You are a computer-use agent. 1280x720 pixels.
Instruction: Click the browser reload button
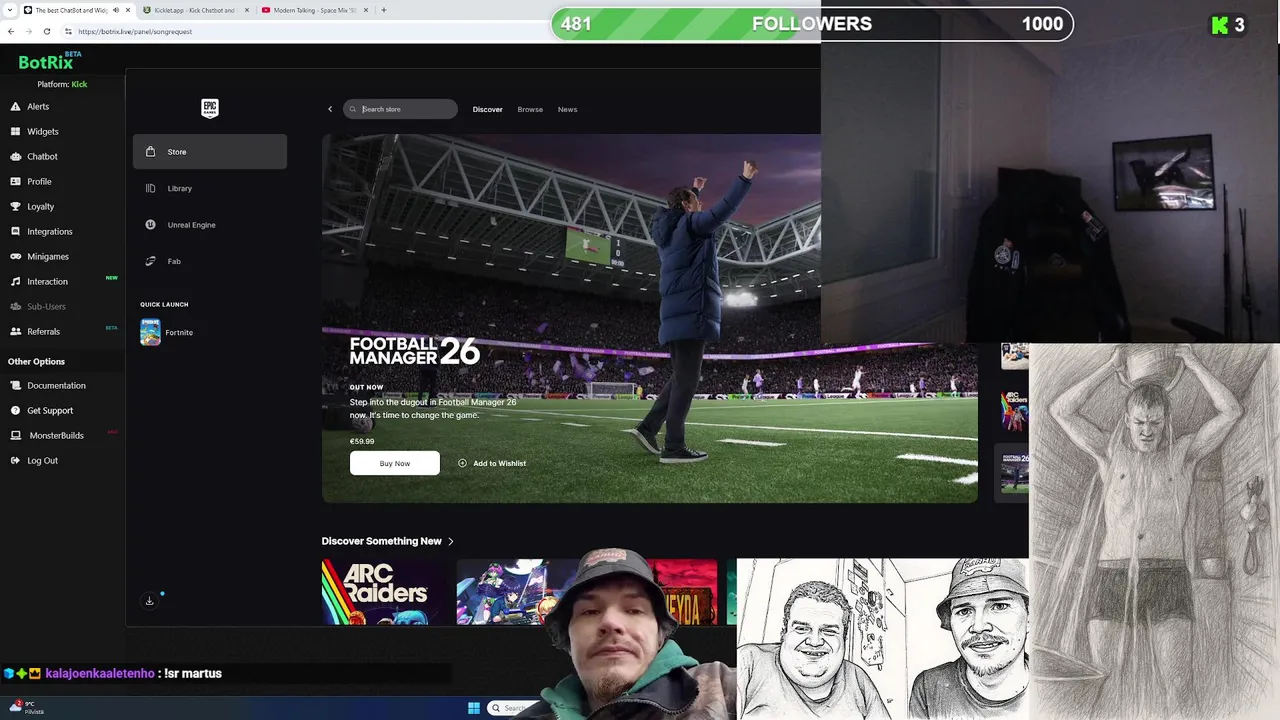tap(46, 31)
